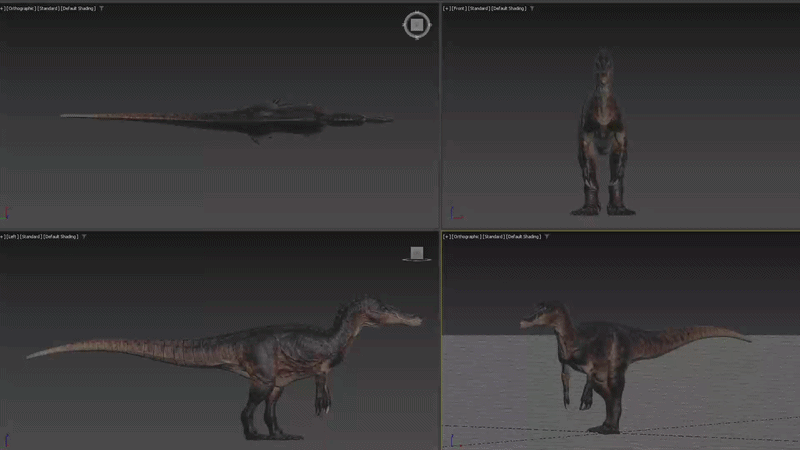Click [Standard] label in the Front viewport

click(x=481, y=8)
